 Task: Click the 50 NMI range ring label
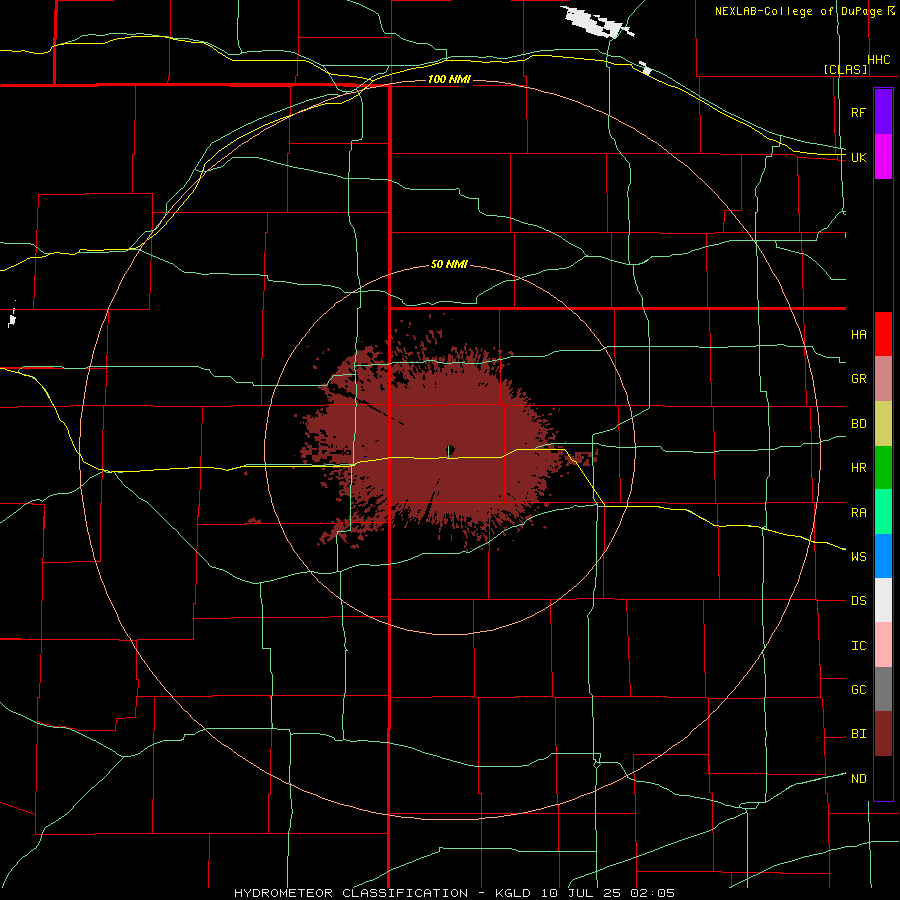449,265
